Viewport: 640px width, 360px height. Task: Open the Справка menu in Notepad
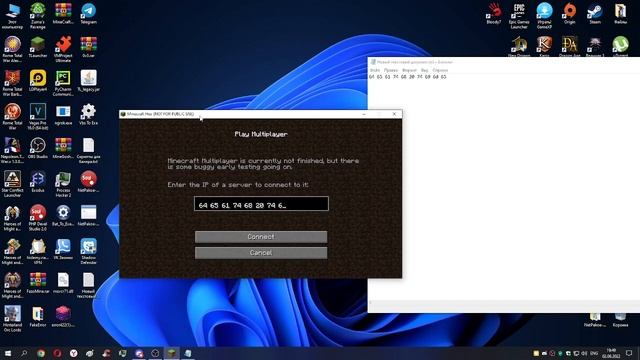440,70
